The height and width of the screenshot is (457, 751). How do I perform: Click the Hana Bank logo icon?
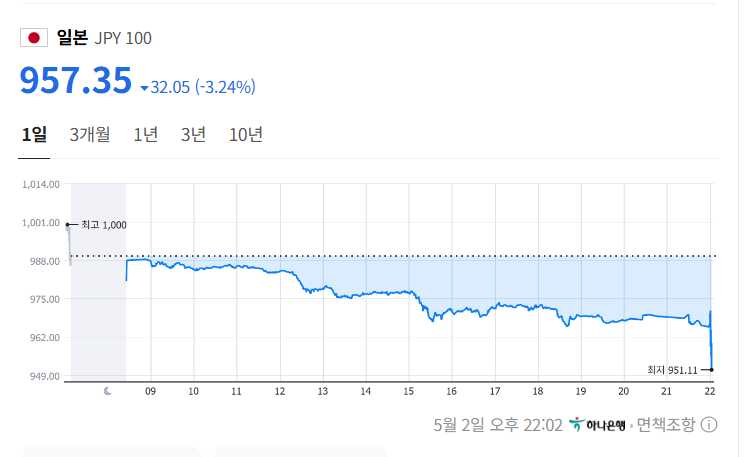tap(576, 425)
